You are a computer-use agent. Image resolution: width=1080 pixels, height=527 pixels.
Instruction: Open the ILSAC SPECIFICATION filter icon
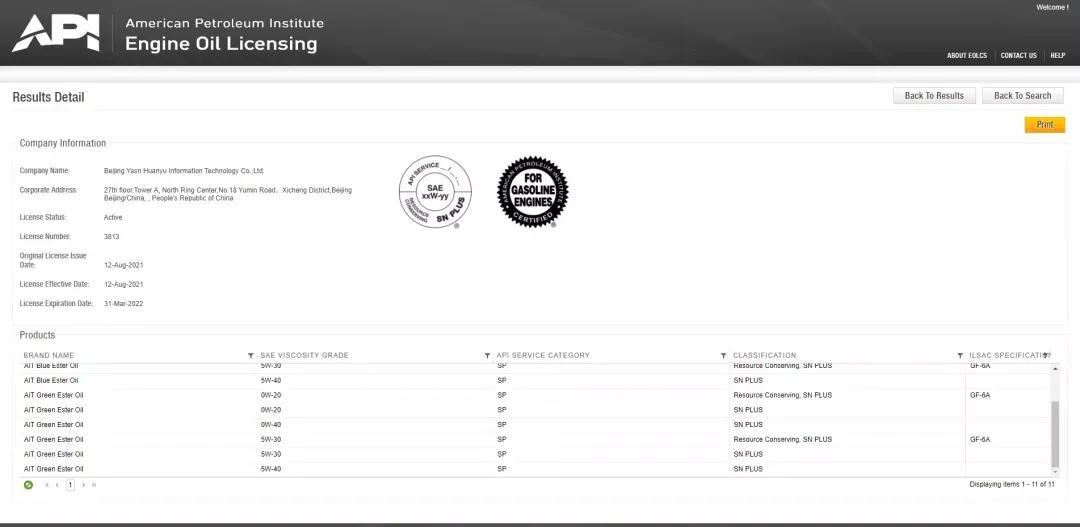1046,355
